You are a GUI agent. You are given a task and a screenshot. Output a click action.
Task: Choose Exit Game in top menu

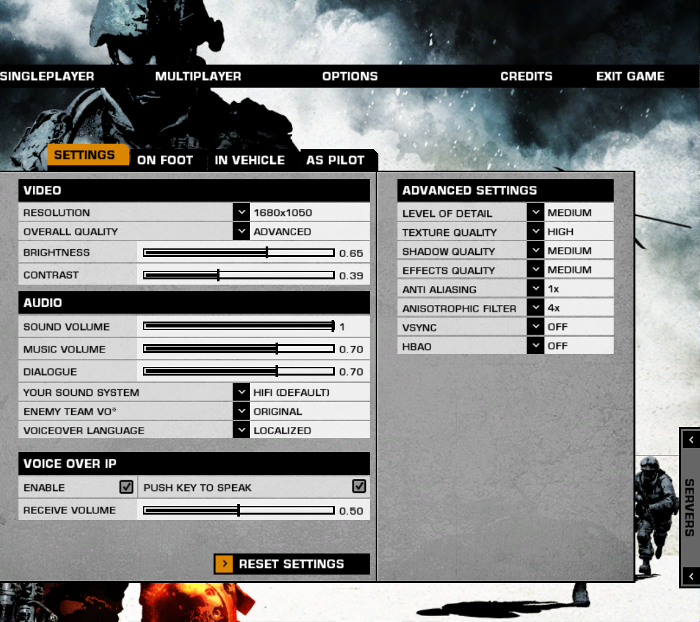coord(630,76)
